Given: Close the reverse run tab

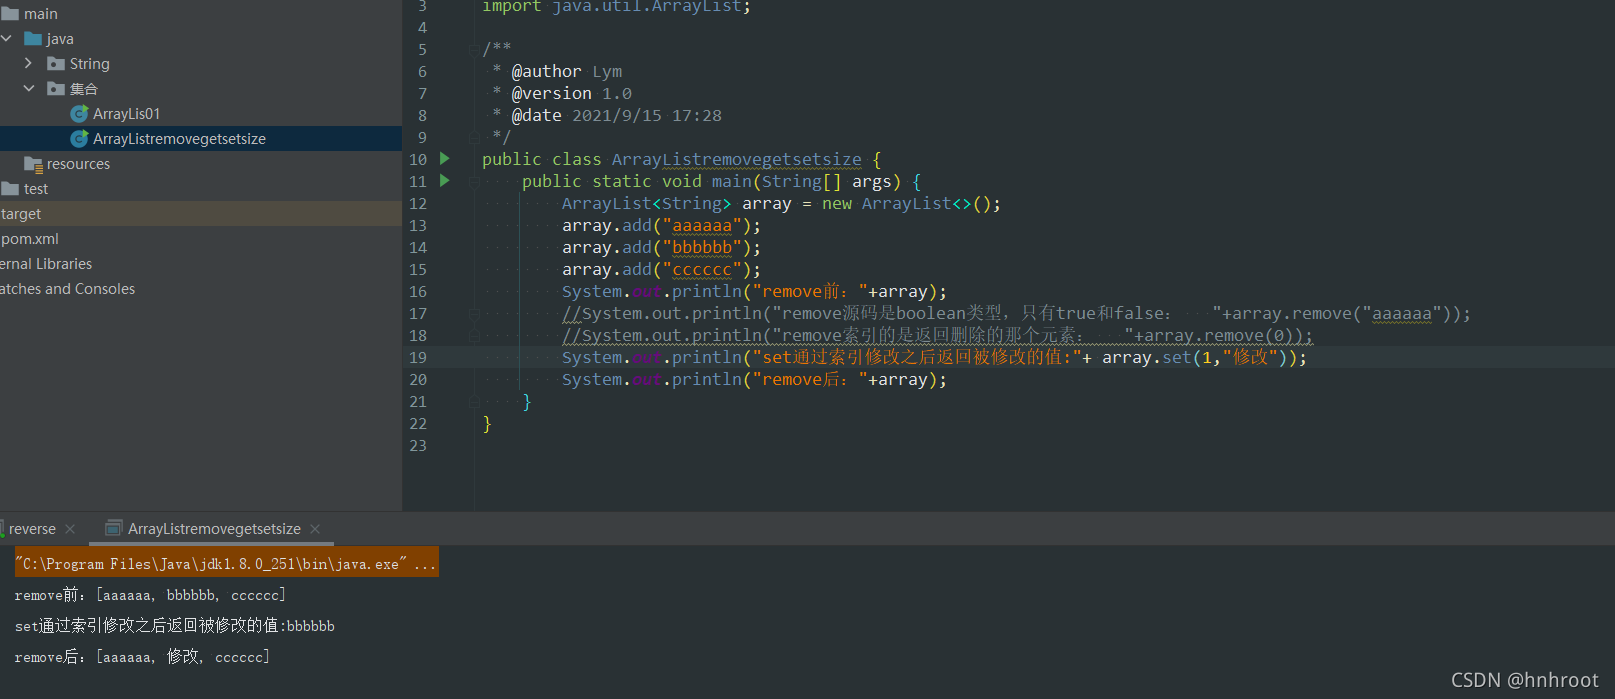Looking at the screenshot, I should [70, 529].
